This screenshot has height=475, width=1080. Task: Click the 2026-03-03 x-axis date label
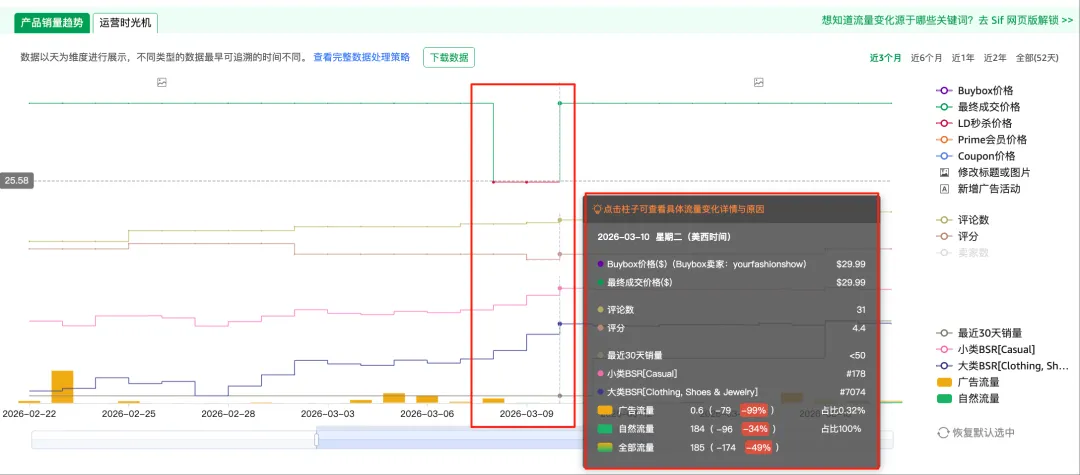pyautogui.click(x=327, y=414)
